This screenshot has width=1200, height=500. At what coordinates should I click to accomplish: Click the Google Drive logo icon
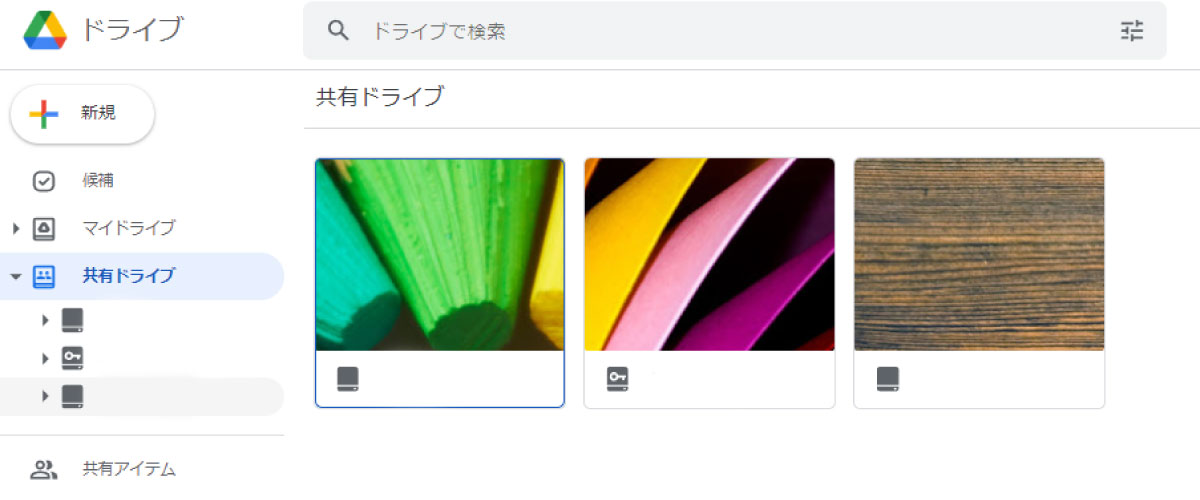click(45, 30)
